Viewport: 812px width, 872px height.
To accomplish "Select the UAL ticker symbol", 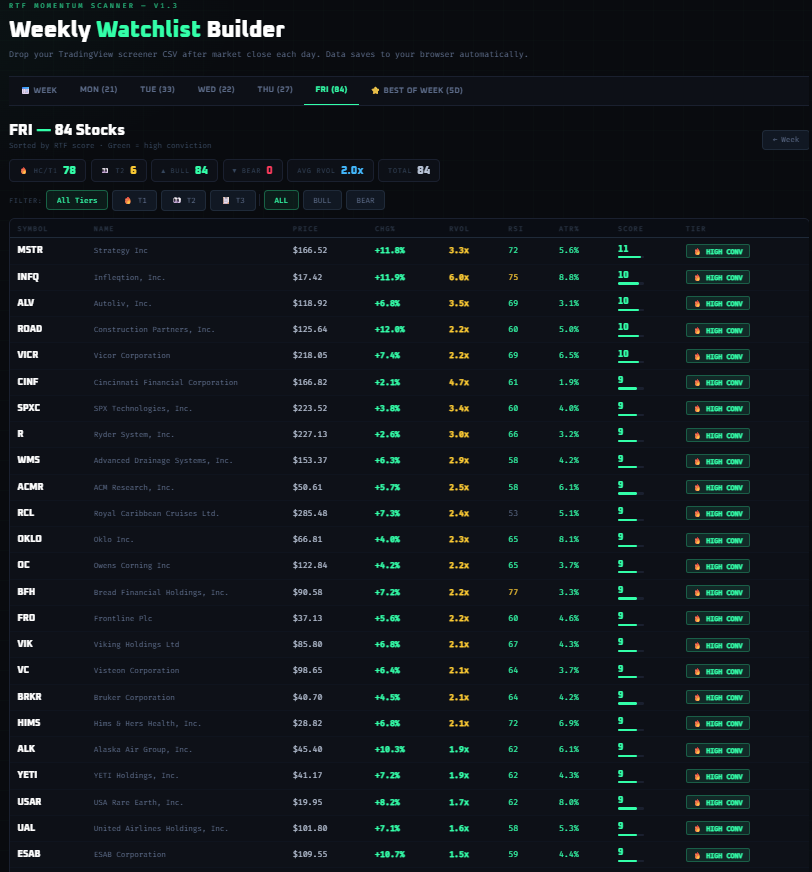I will click(x=26, y=828).
